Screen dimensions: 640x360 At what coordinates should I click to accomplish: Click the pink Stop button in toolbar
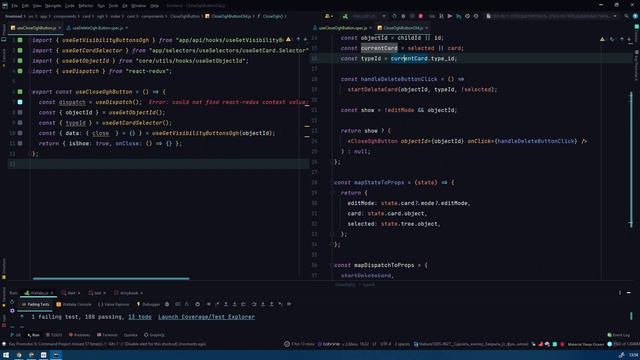coord(420,16)
